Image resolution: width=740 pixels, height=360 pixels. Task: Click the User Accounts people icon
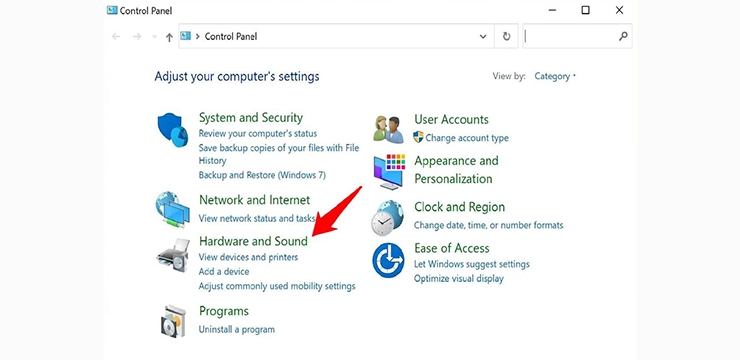click(388, 129)
